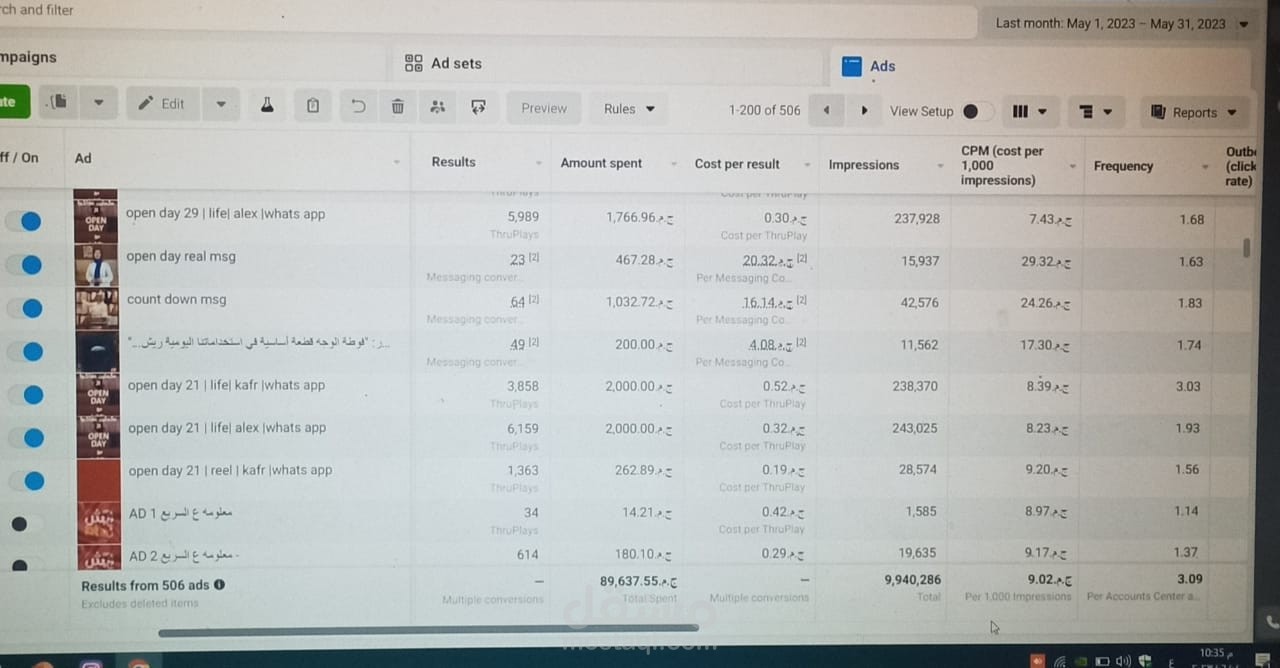This screenshot has height=668, width=1280.
Task: Open the 'open day 21 | reel | kafr |whats app' ad
Action: click(230, 470)
